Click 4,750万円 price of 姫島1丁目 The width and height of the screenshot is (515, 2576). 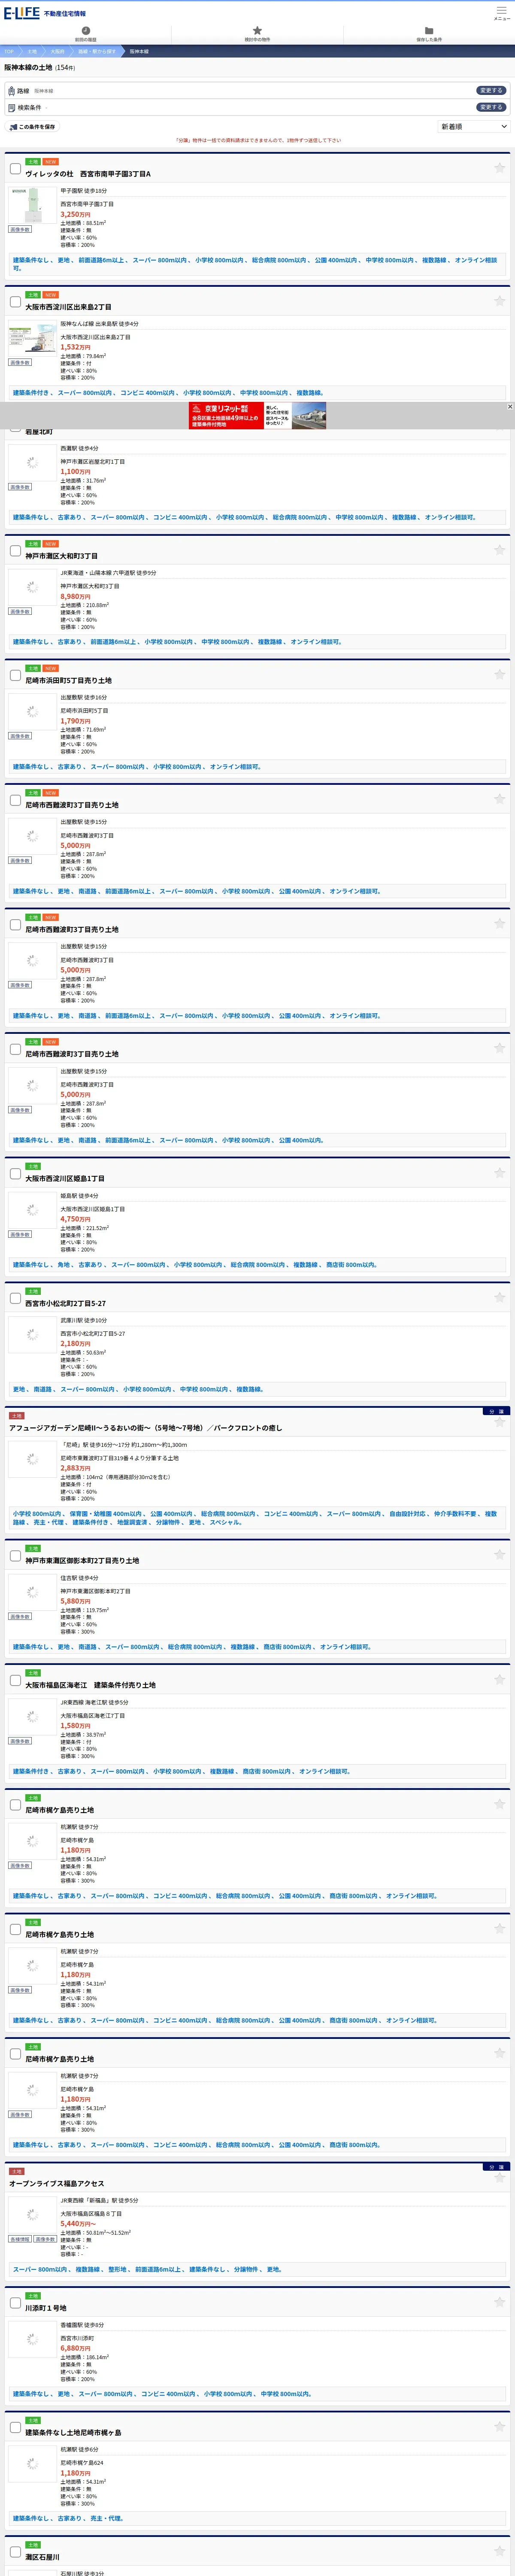pyautogui.click(x=75, y=1219)
